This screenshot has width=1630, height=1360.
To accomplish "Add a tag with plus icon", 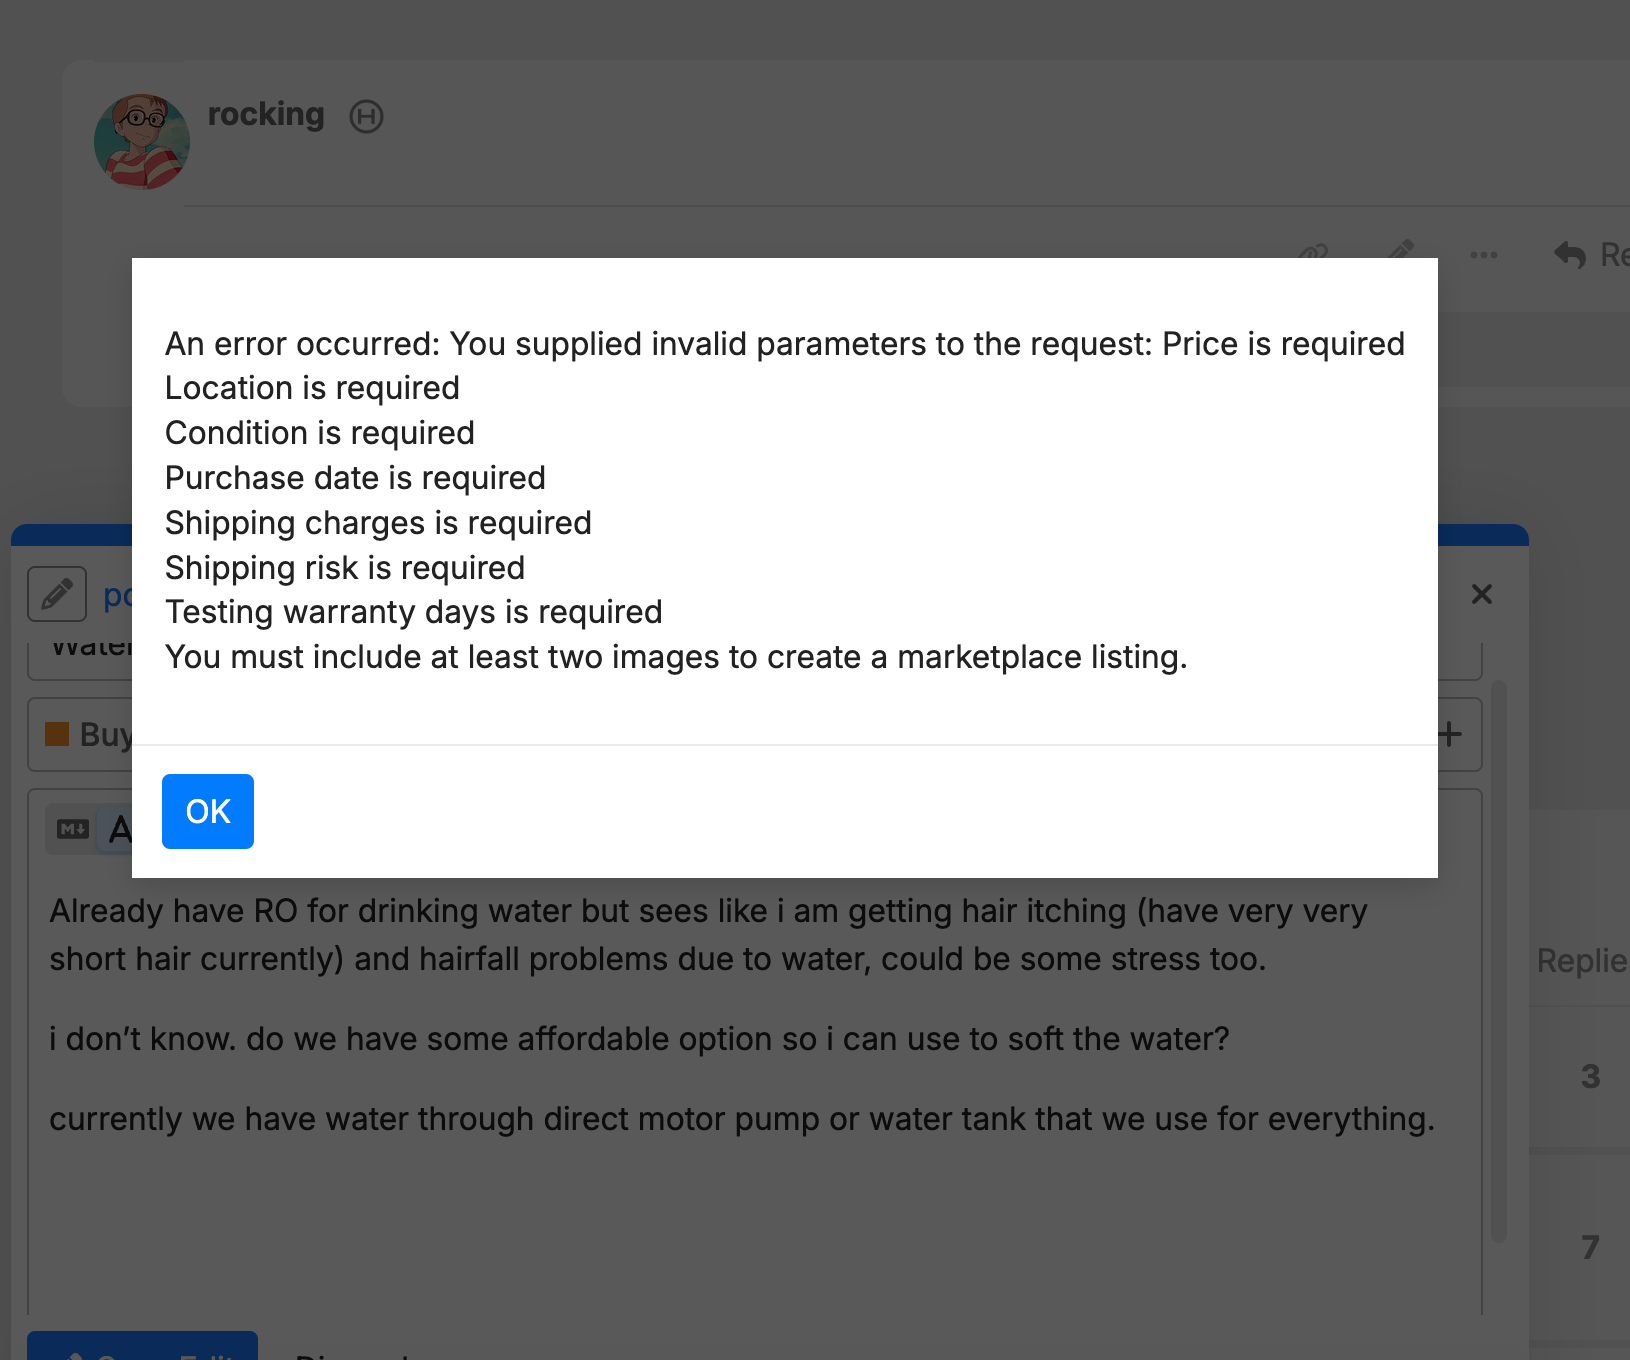I will (x=1450, y=735).
